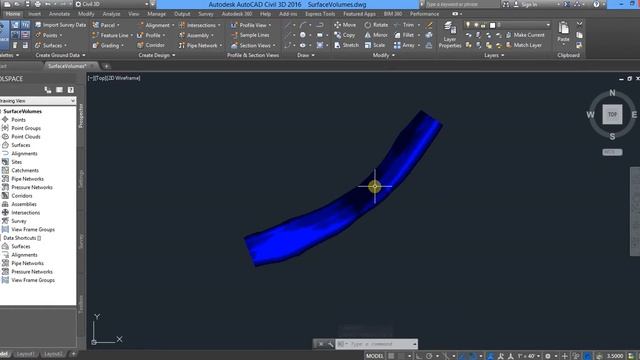Open the Points tool in ribbon
640x360 pixels.
tap(48, 35)
